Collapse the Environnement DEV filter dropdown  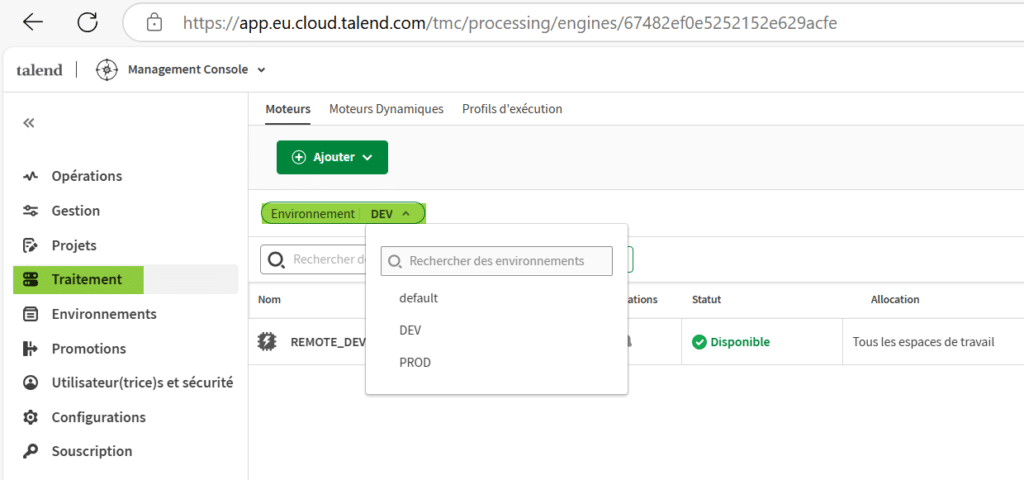[x=344, y=214]
